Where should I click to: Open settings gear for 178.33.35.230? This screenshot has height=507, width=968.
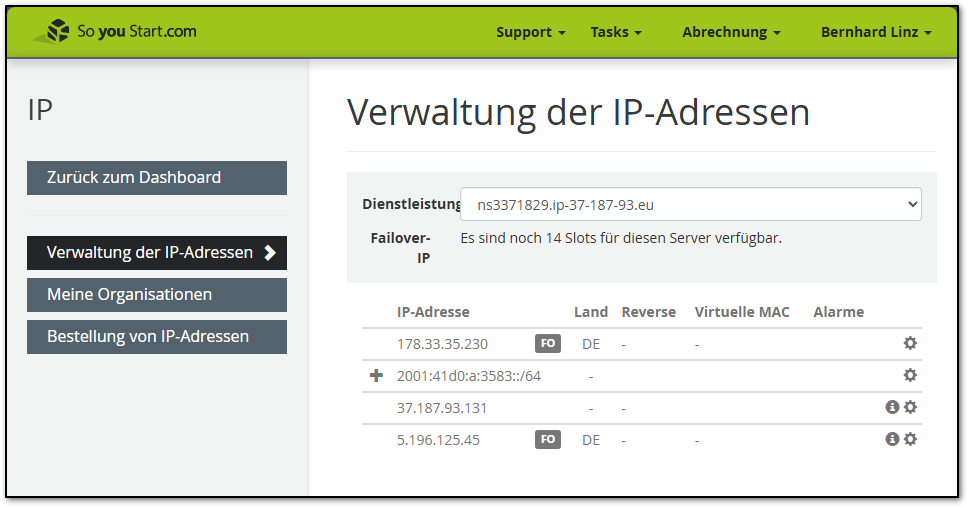910,343
